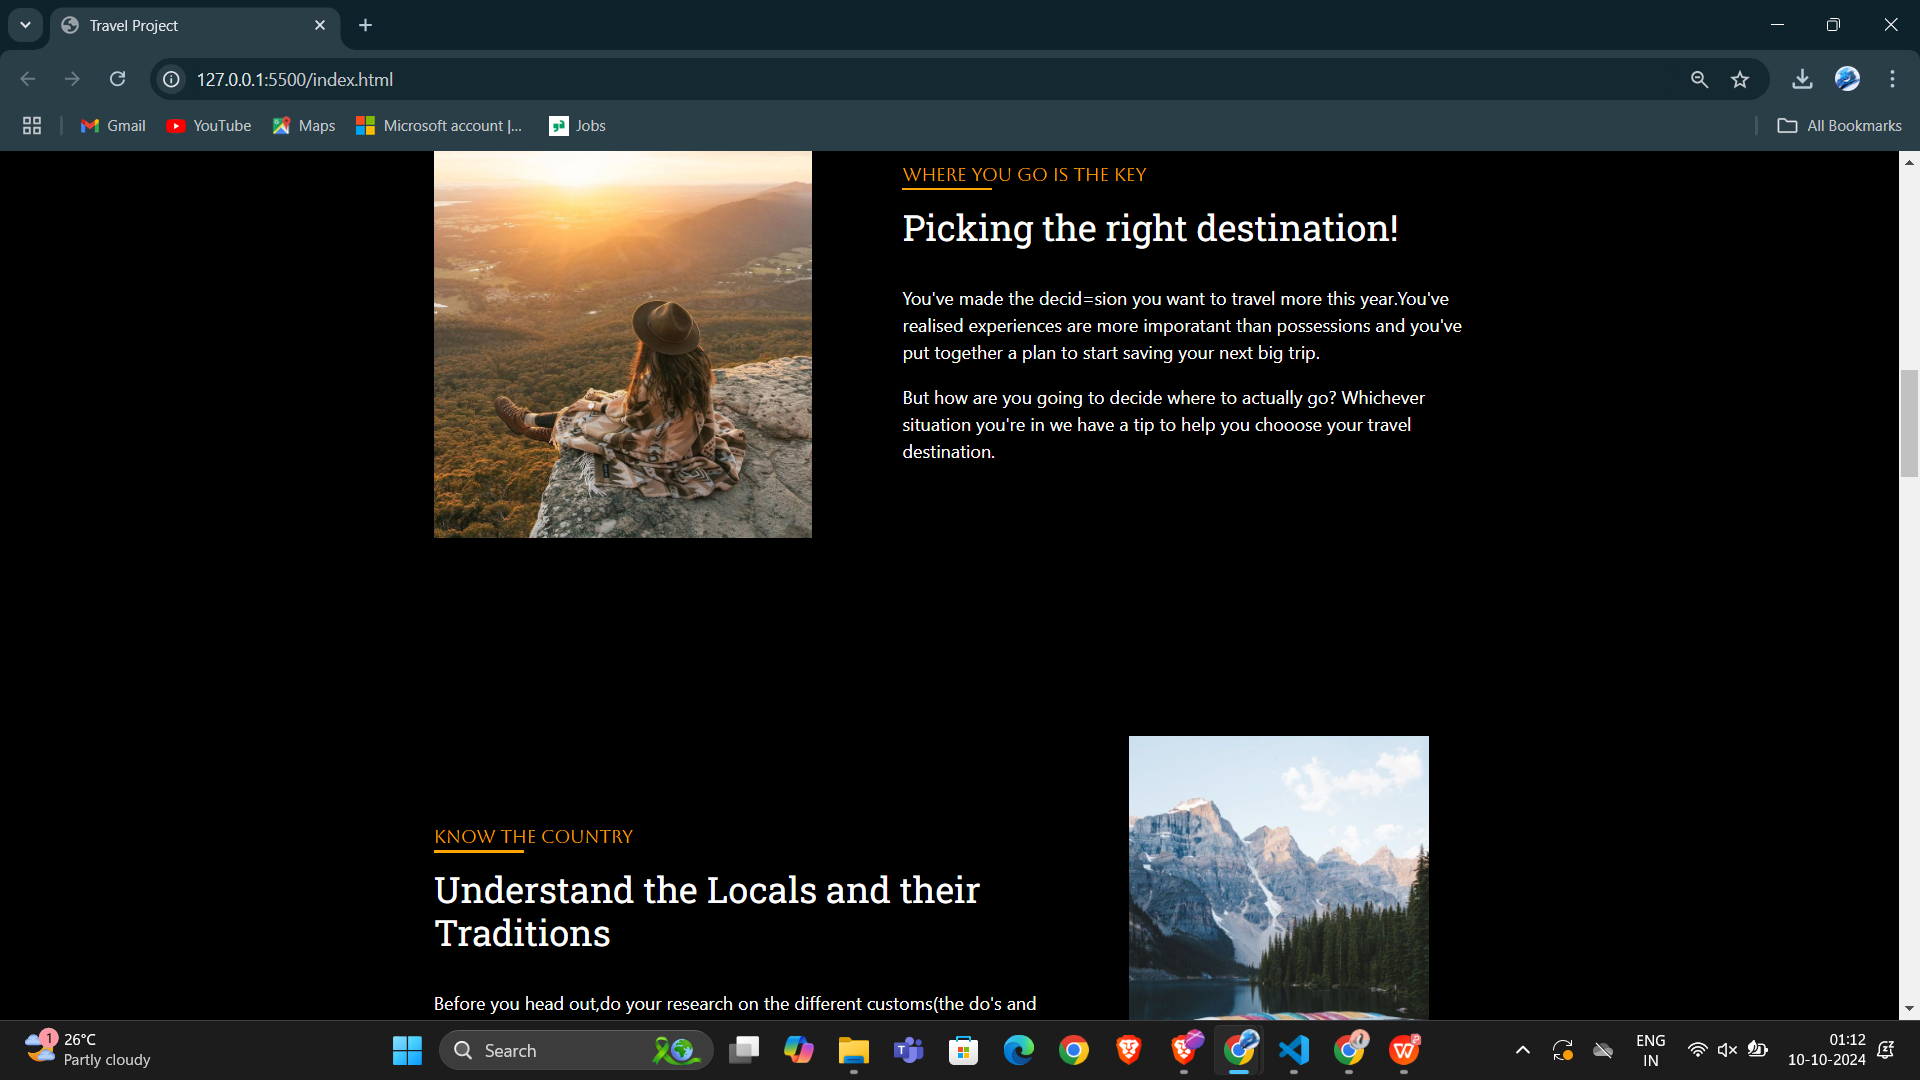Click the scrollbar down arrow

tap(1909, 1009)
